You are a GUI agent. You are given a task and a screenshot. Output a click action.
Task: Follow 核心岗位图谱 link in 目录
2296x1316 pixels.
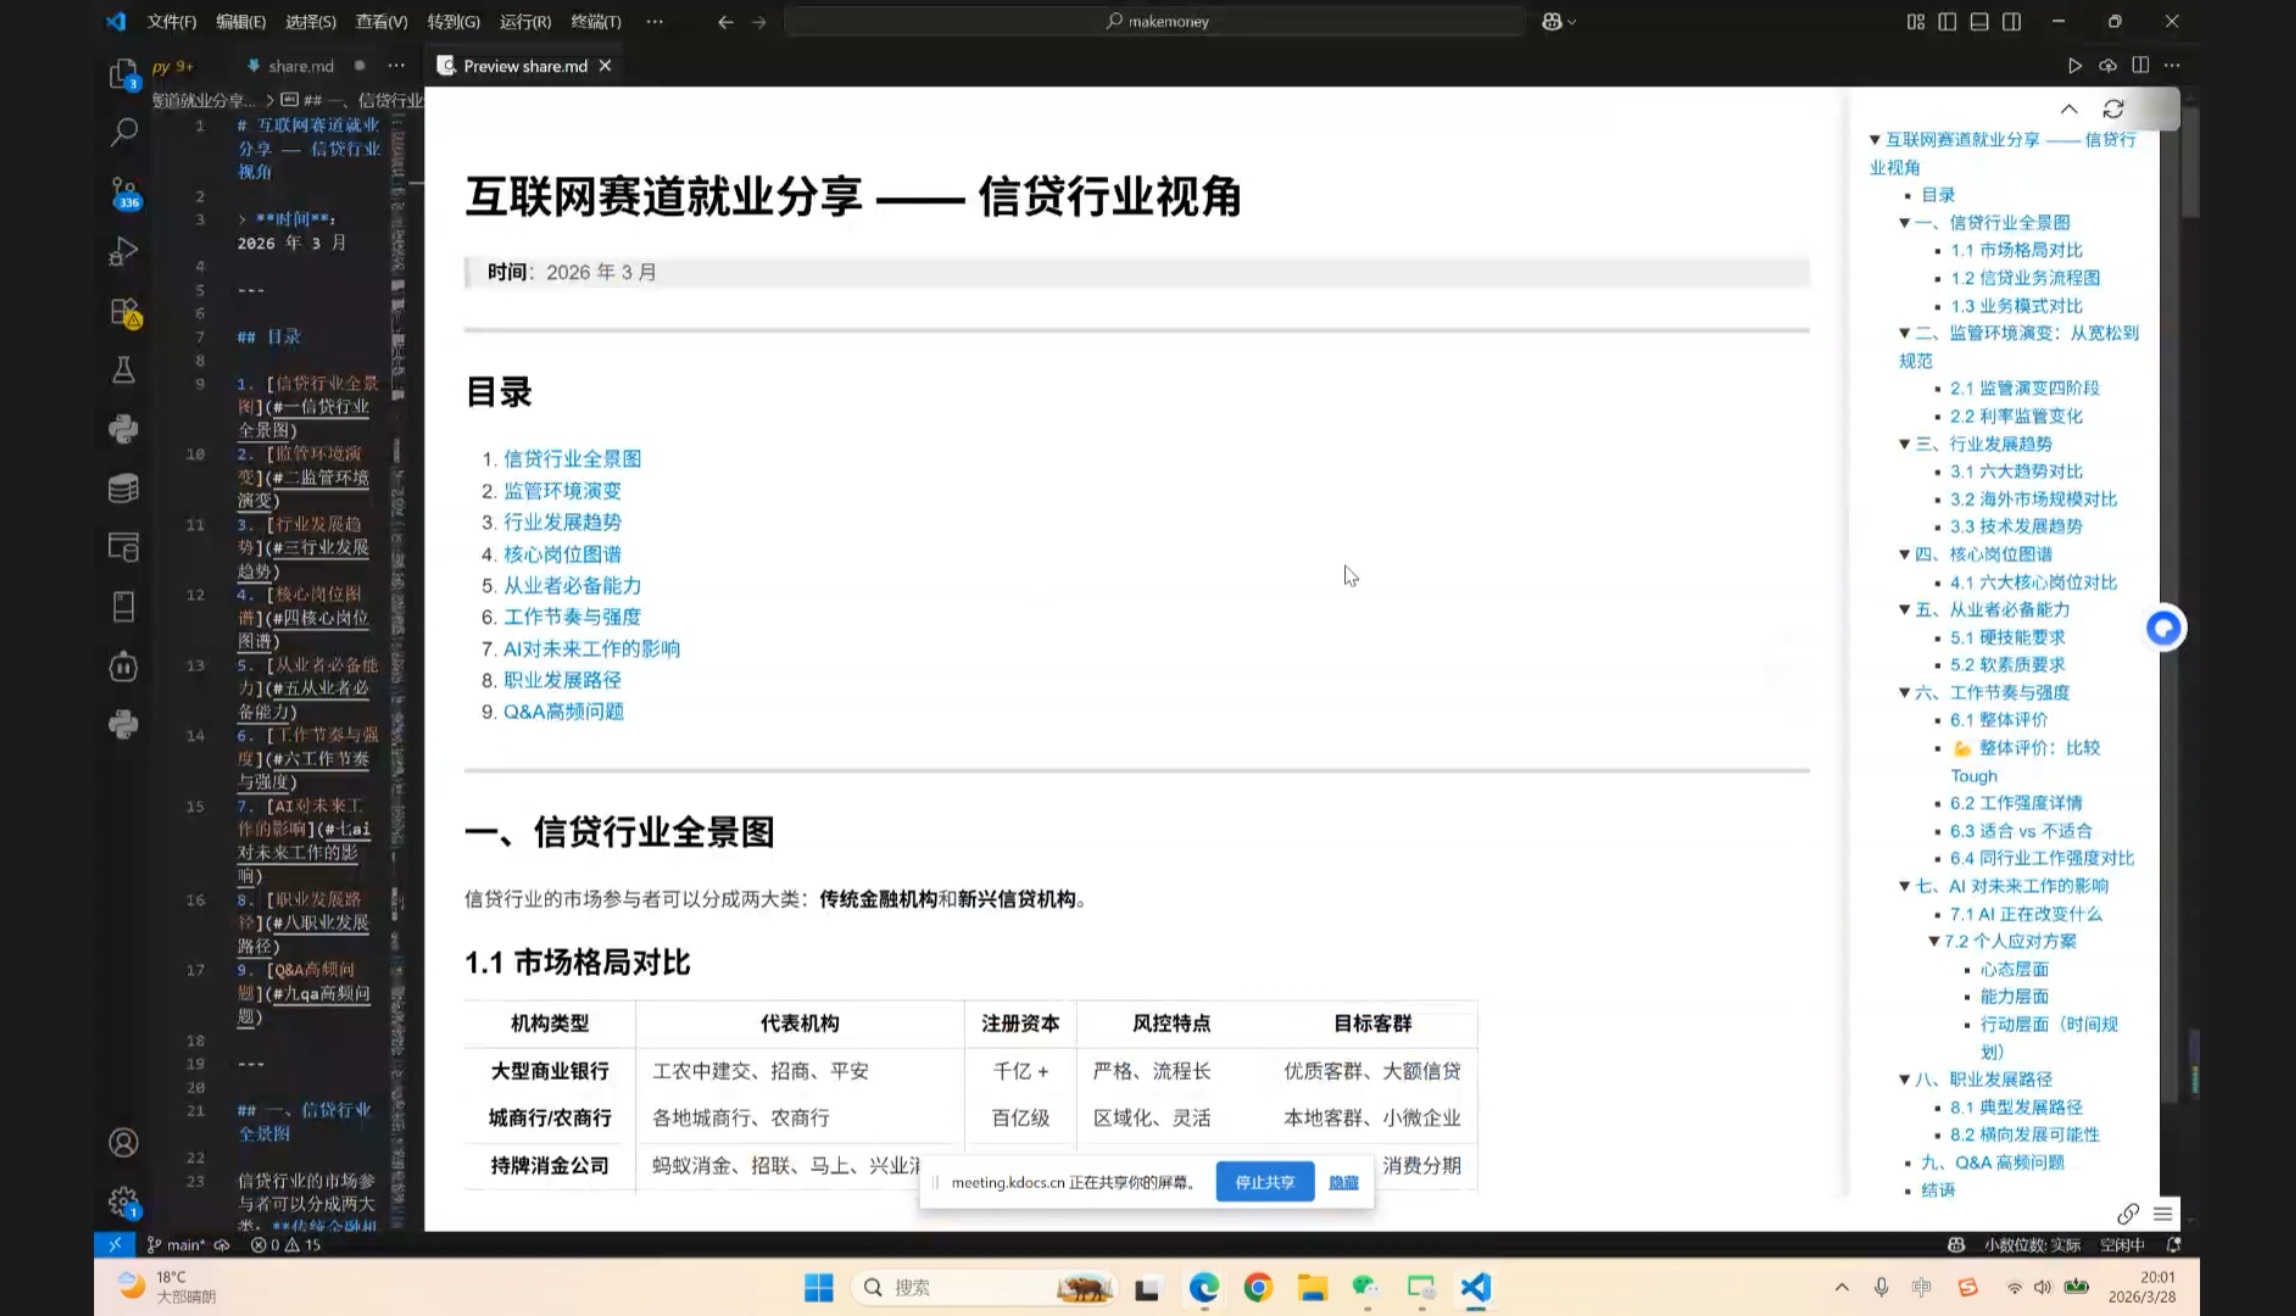[562, 554]
